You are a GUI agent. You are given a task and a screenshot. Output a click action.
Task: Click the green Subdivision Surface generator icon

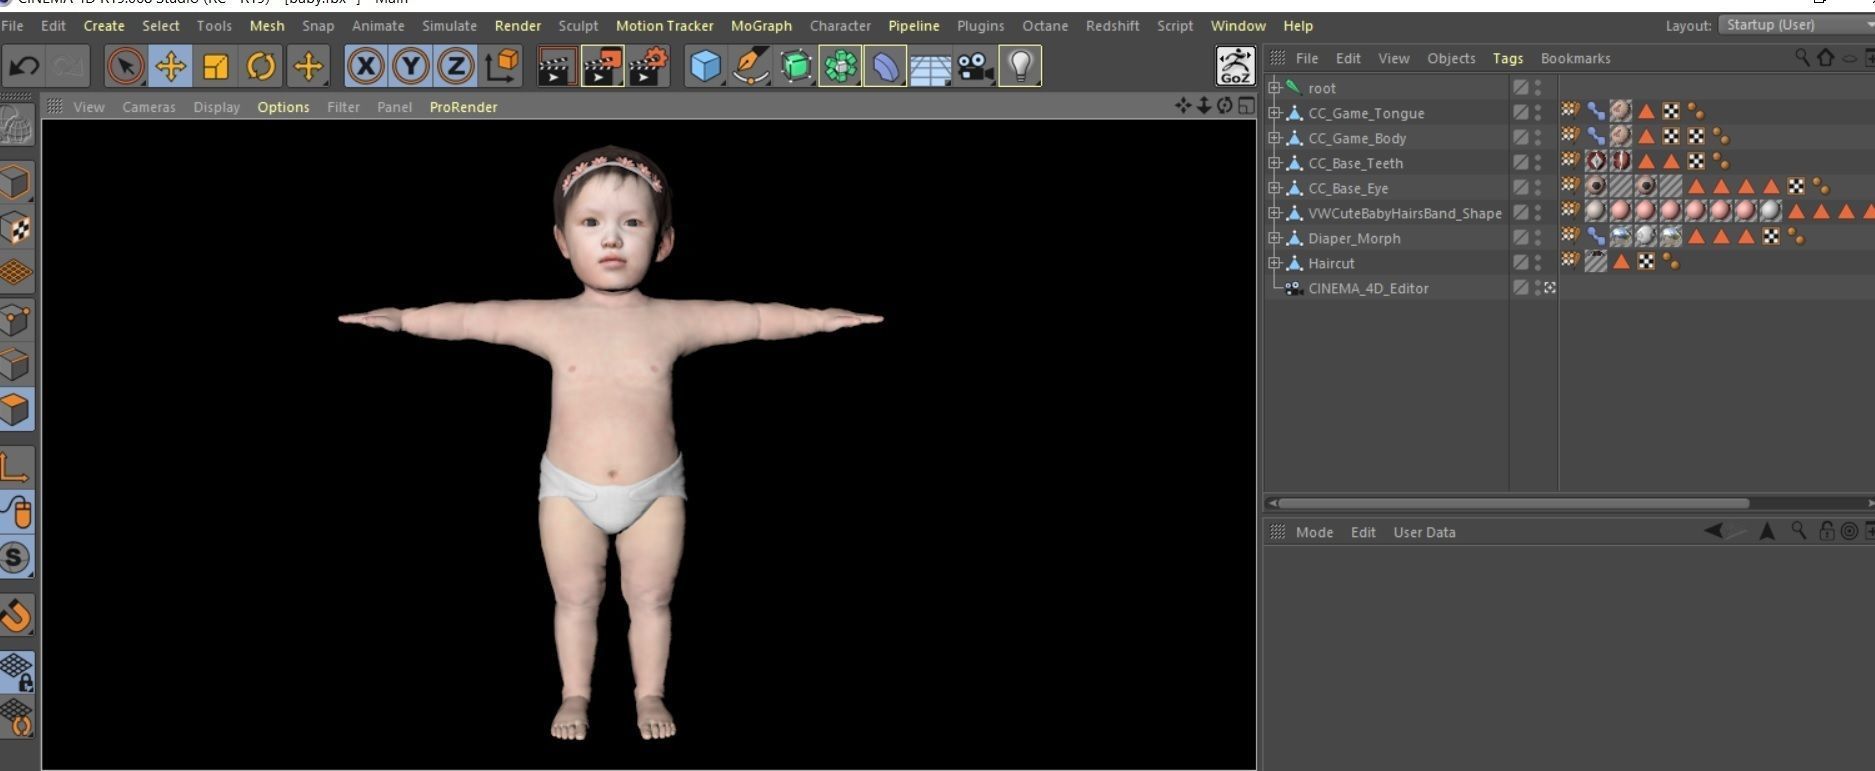point(795,67)
